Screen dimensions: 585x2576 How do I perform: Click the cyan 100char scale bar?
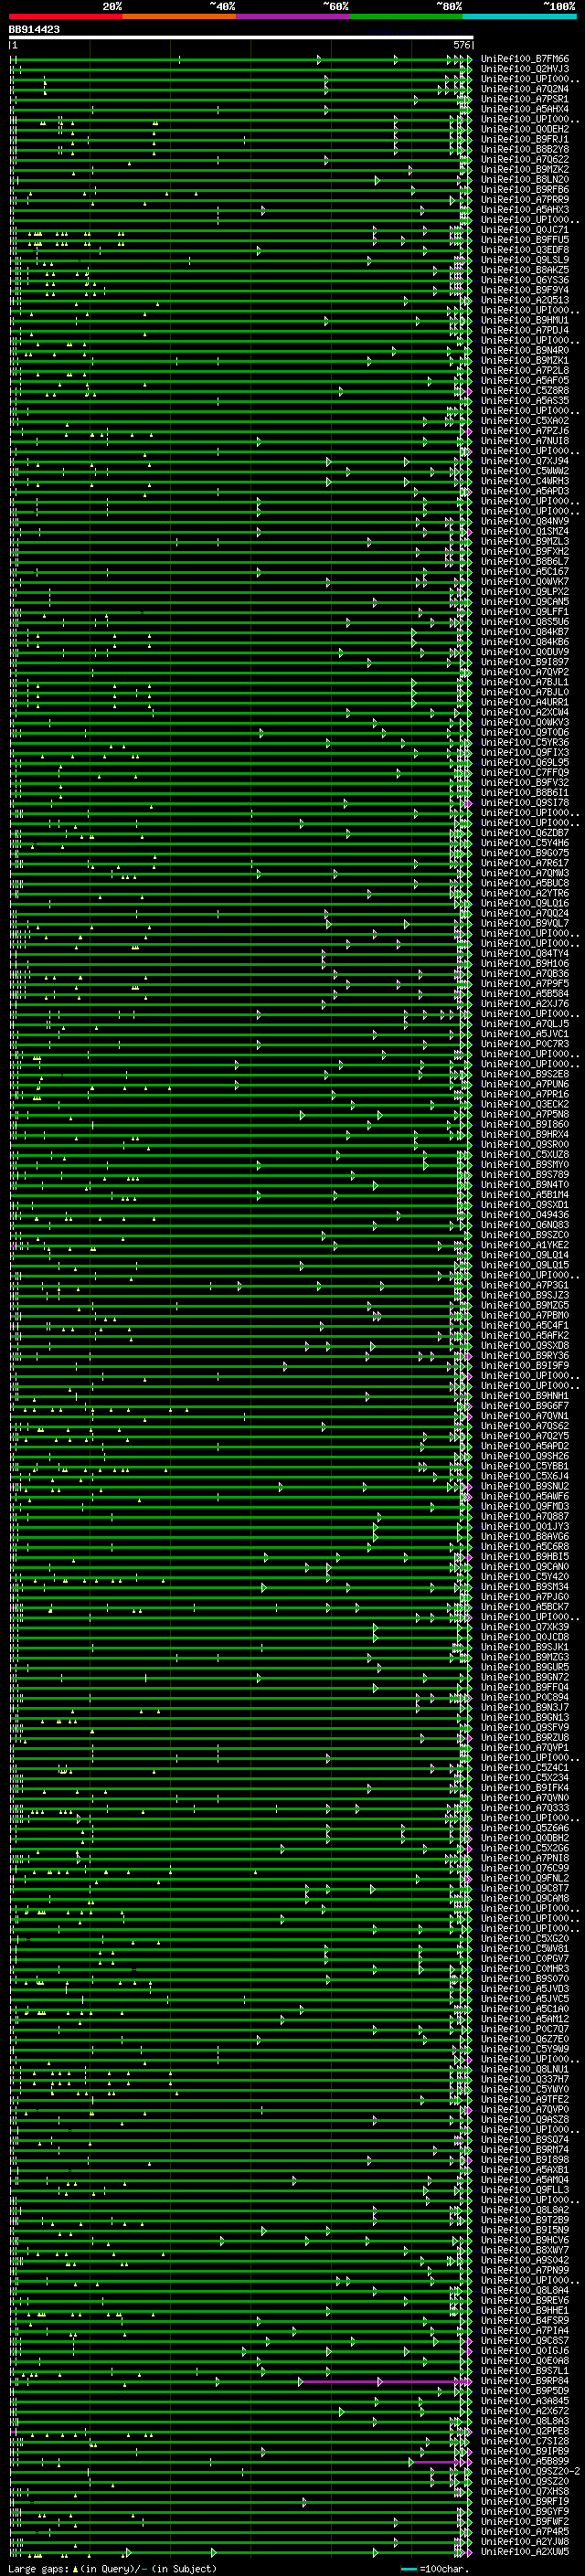pos(409,2569)
